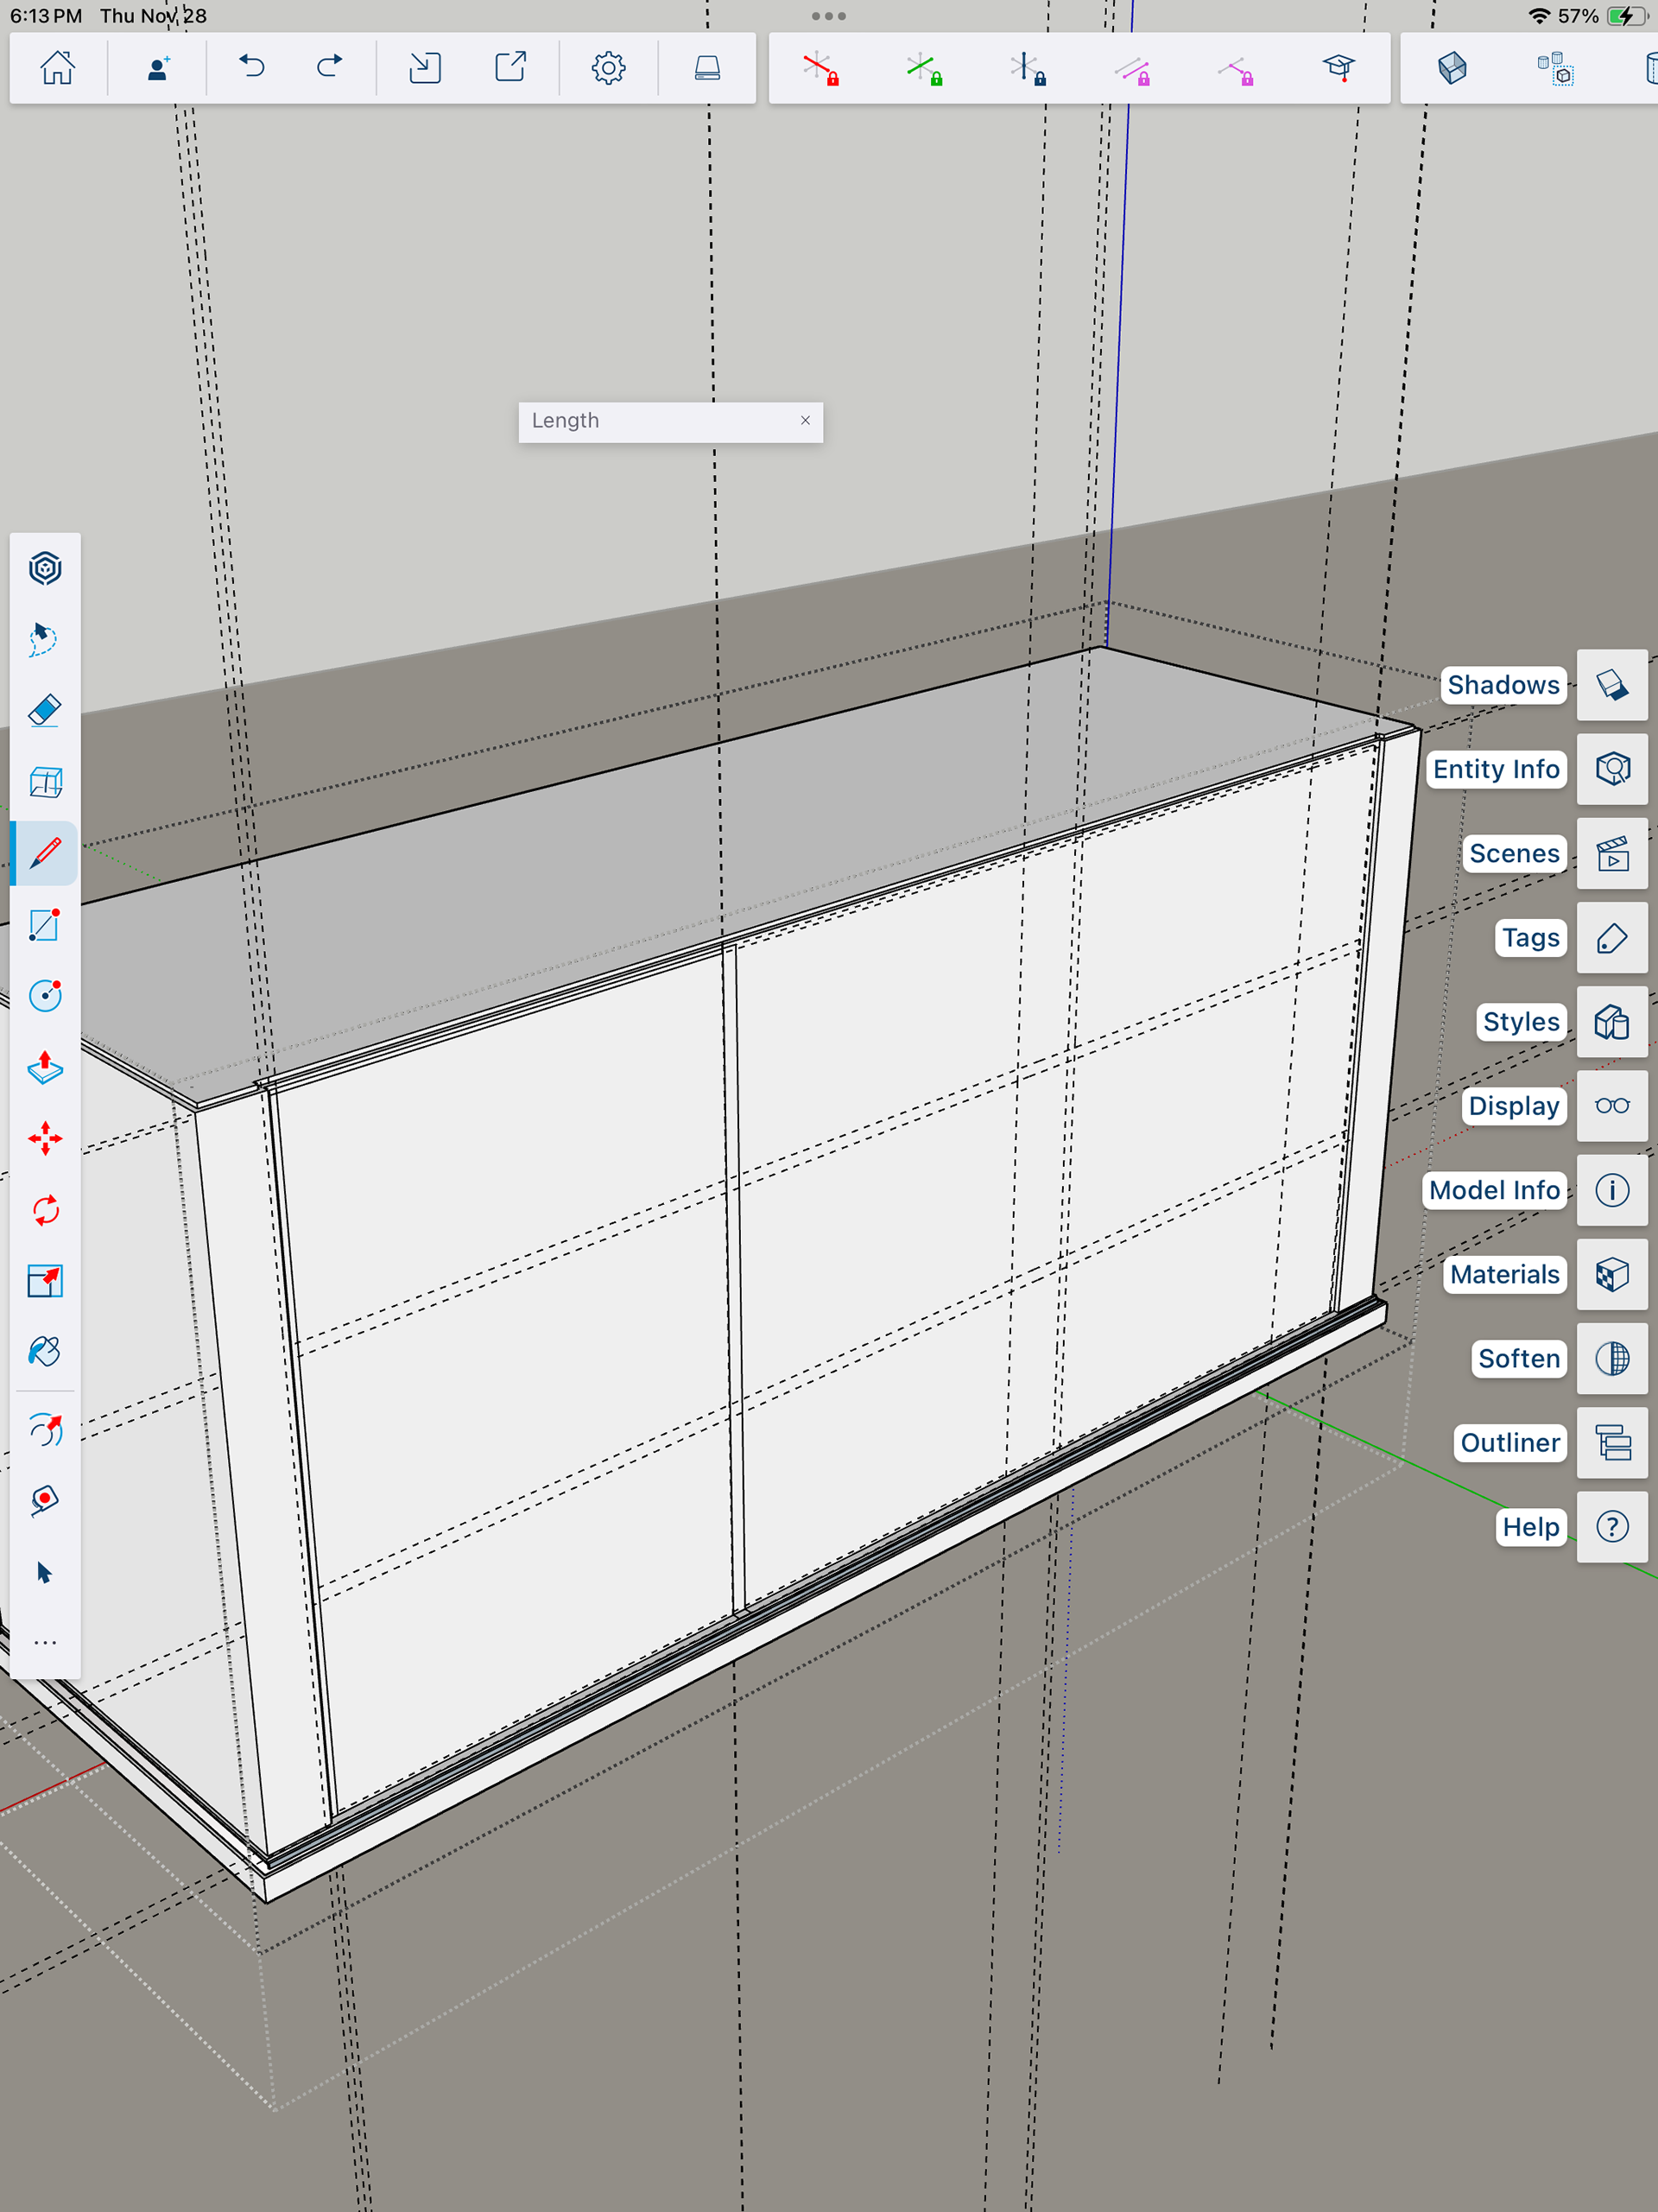
Task: Select the Push/Pull tool
Action: click(45, 1067)
